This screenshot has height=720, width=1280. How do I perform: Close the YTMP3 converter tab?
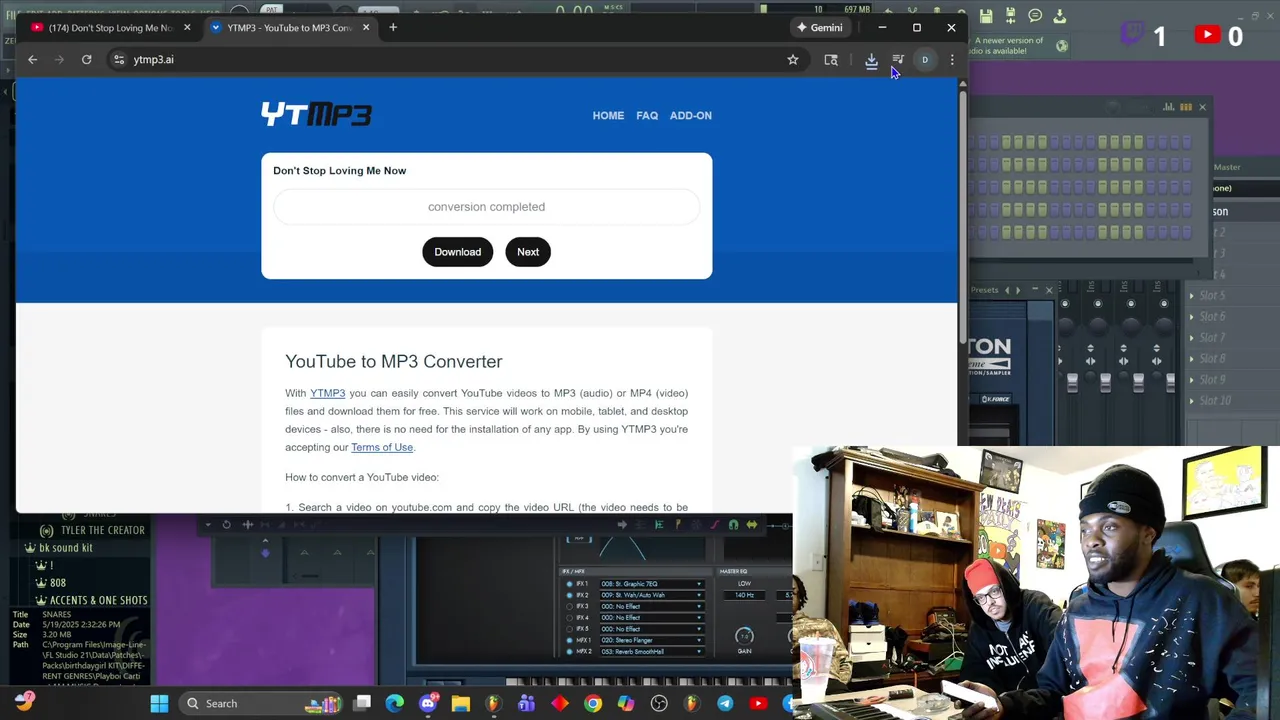366,27
